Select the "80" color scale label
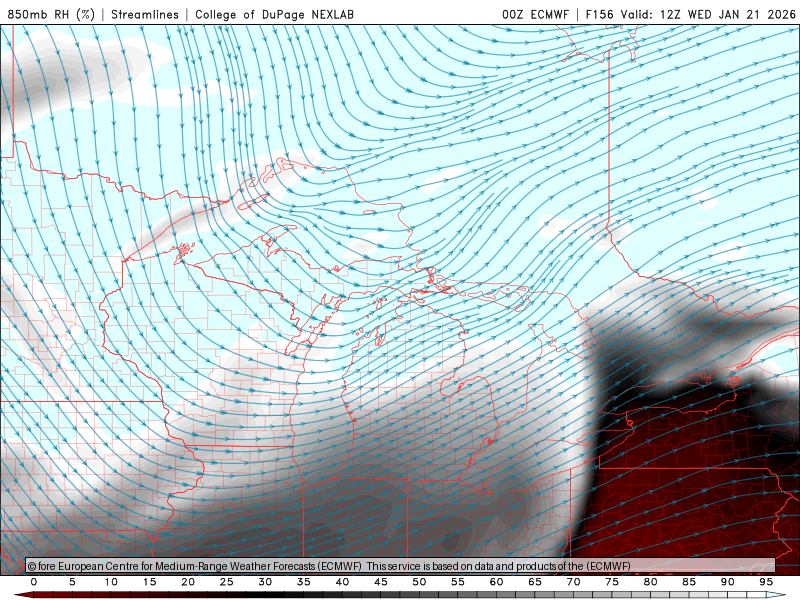 click(x=650, y=582)
